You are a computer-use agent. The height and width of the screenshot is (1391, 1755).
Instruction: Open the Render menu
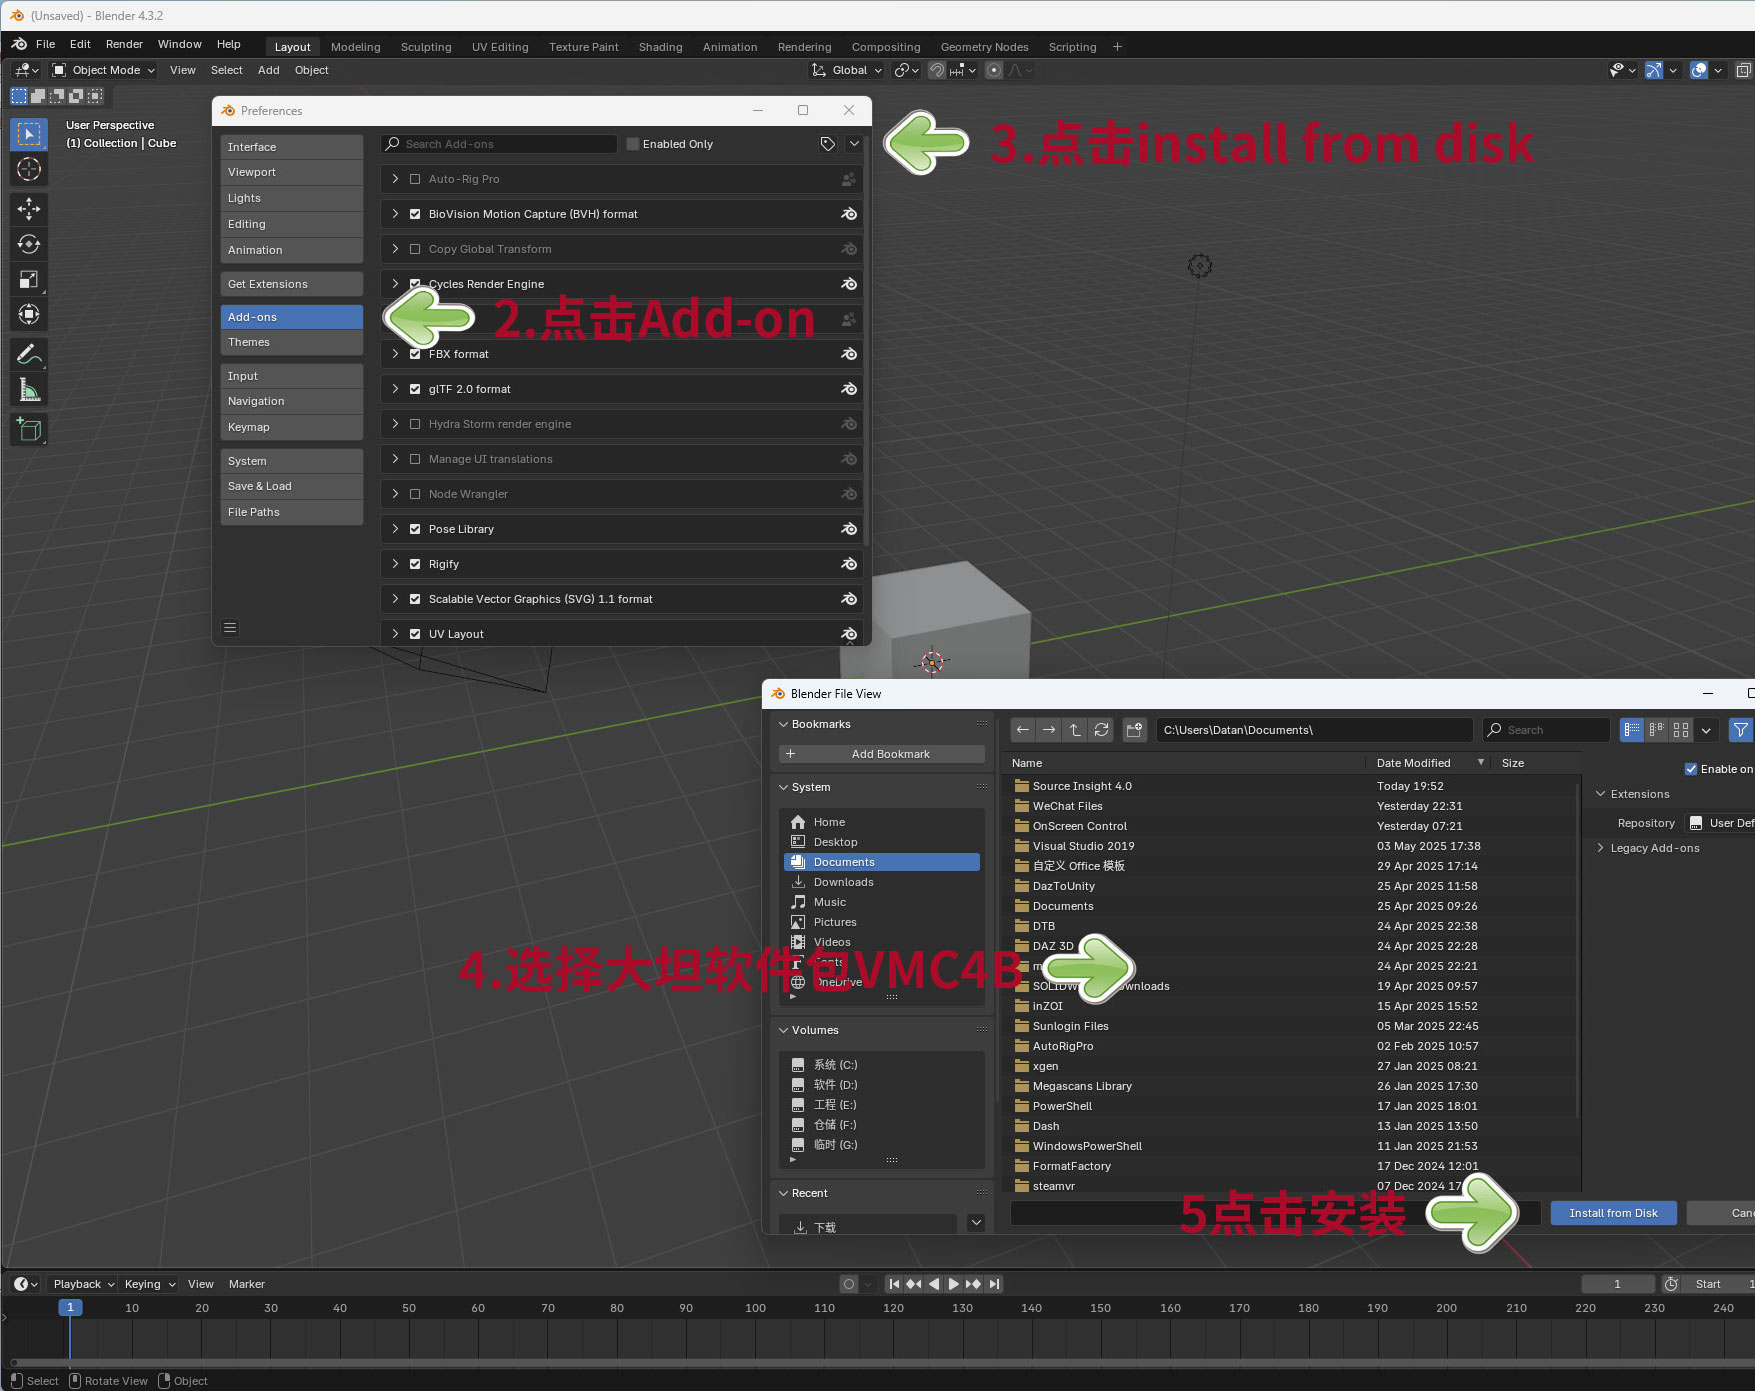[124, 44]
